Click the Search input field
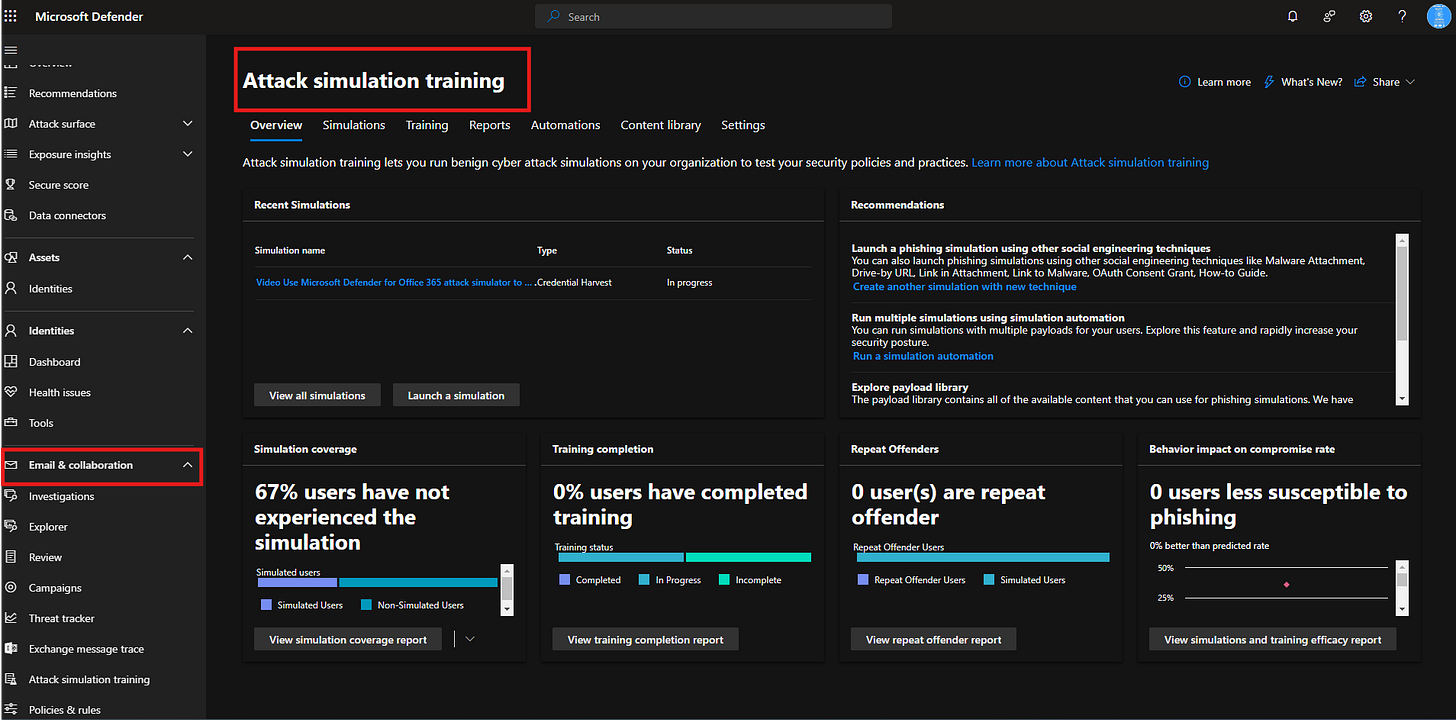 click(713, 16)
